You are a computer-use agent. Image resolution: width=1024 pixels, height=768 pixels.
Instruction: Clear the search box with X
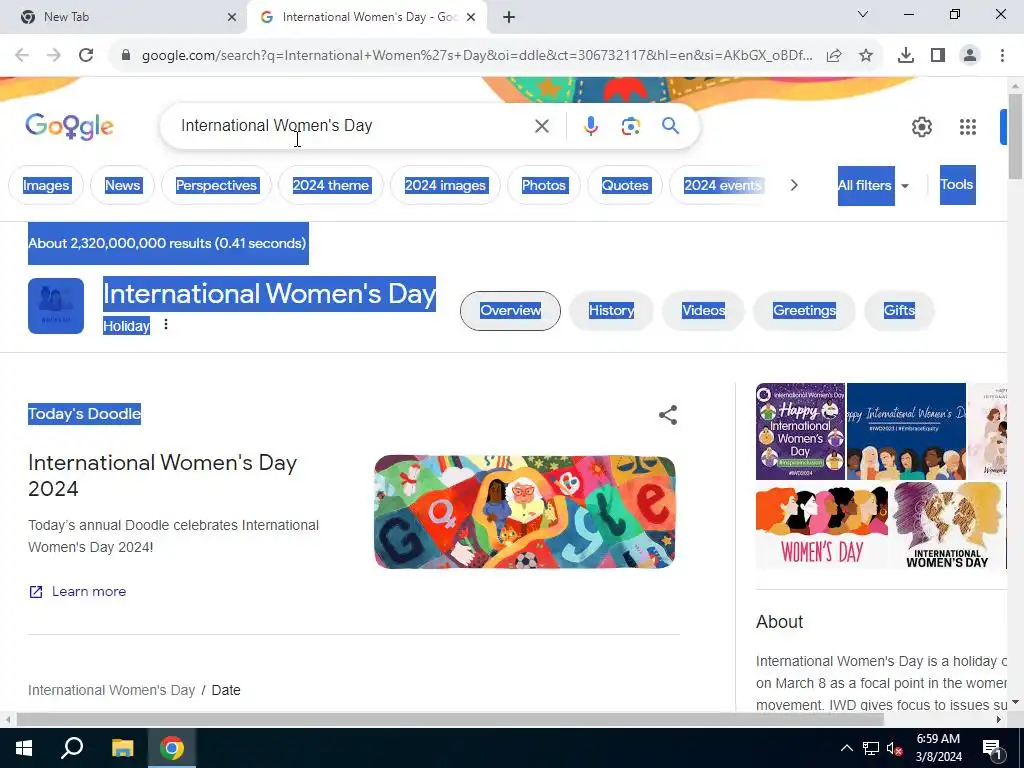tap(542, 126)
